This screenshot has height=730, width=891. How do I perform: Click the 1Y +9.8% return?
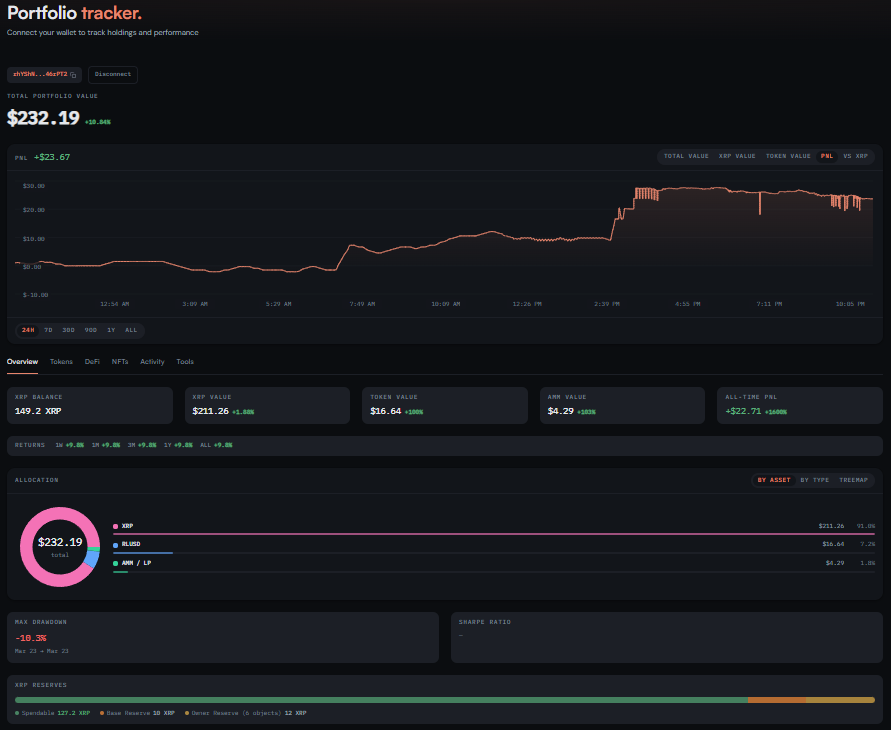click(x=178, y=445)
